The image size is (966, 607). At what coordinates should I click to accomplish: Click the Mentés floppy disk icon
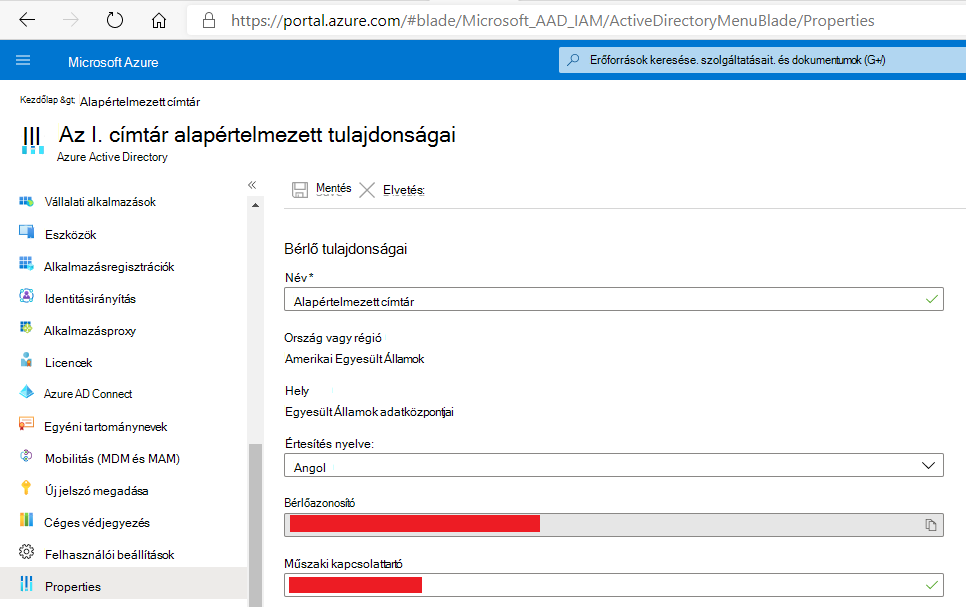pos(300,190)
